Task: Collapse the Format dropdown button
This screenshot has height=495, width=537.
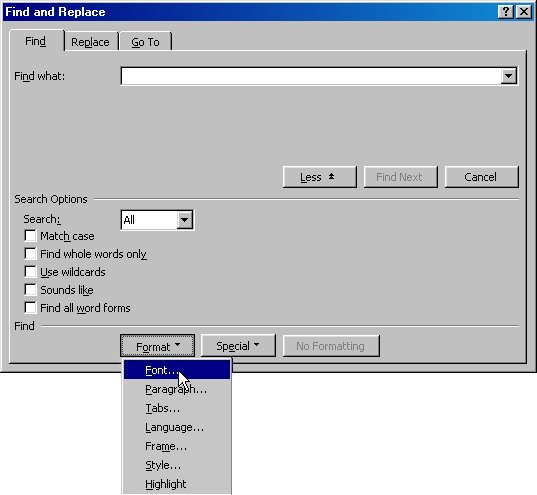Action: tap(158, 346)
